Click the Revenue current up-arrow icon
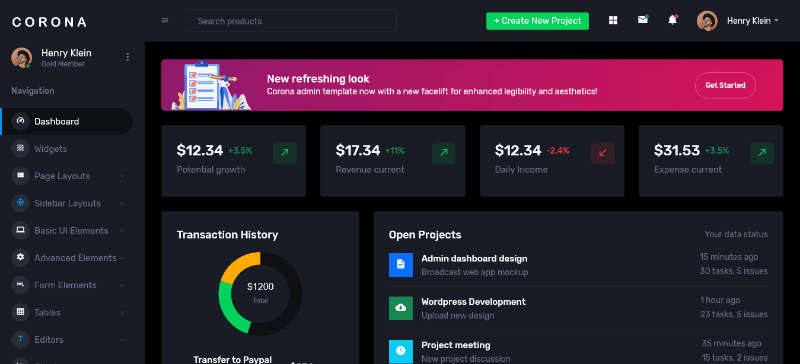Image resolution: width=800 pixels, height=364 pixels. click(444, 153)
